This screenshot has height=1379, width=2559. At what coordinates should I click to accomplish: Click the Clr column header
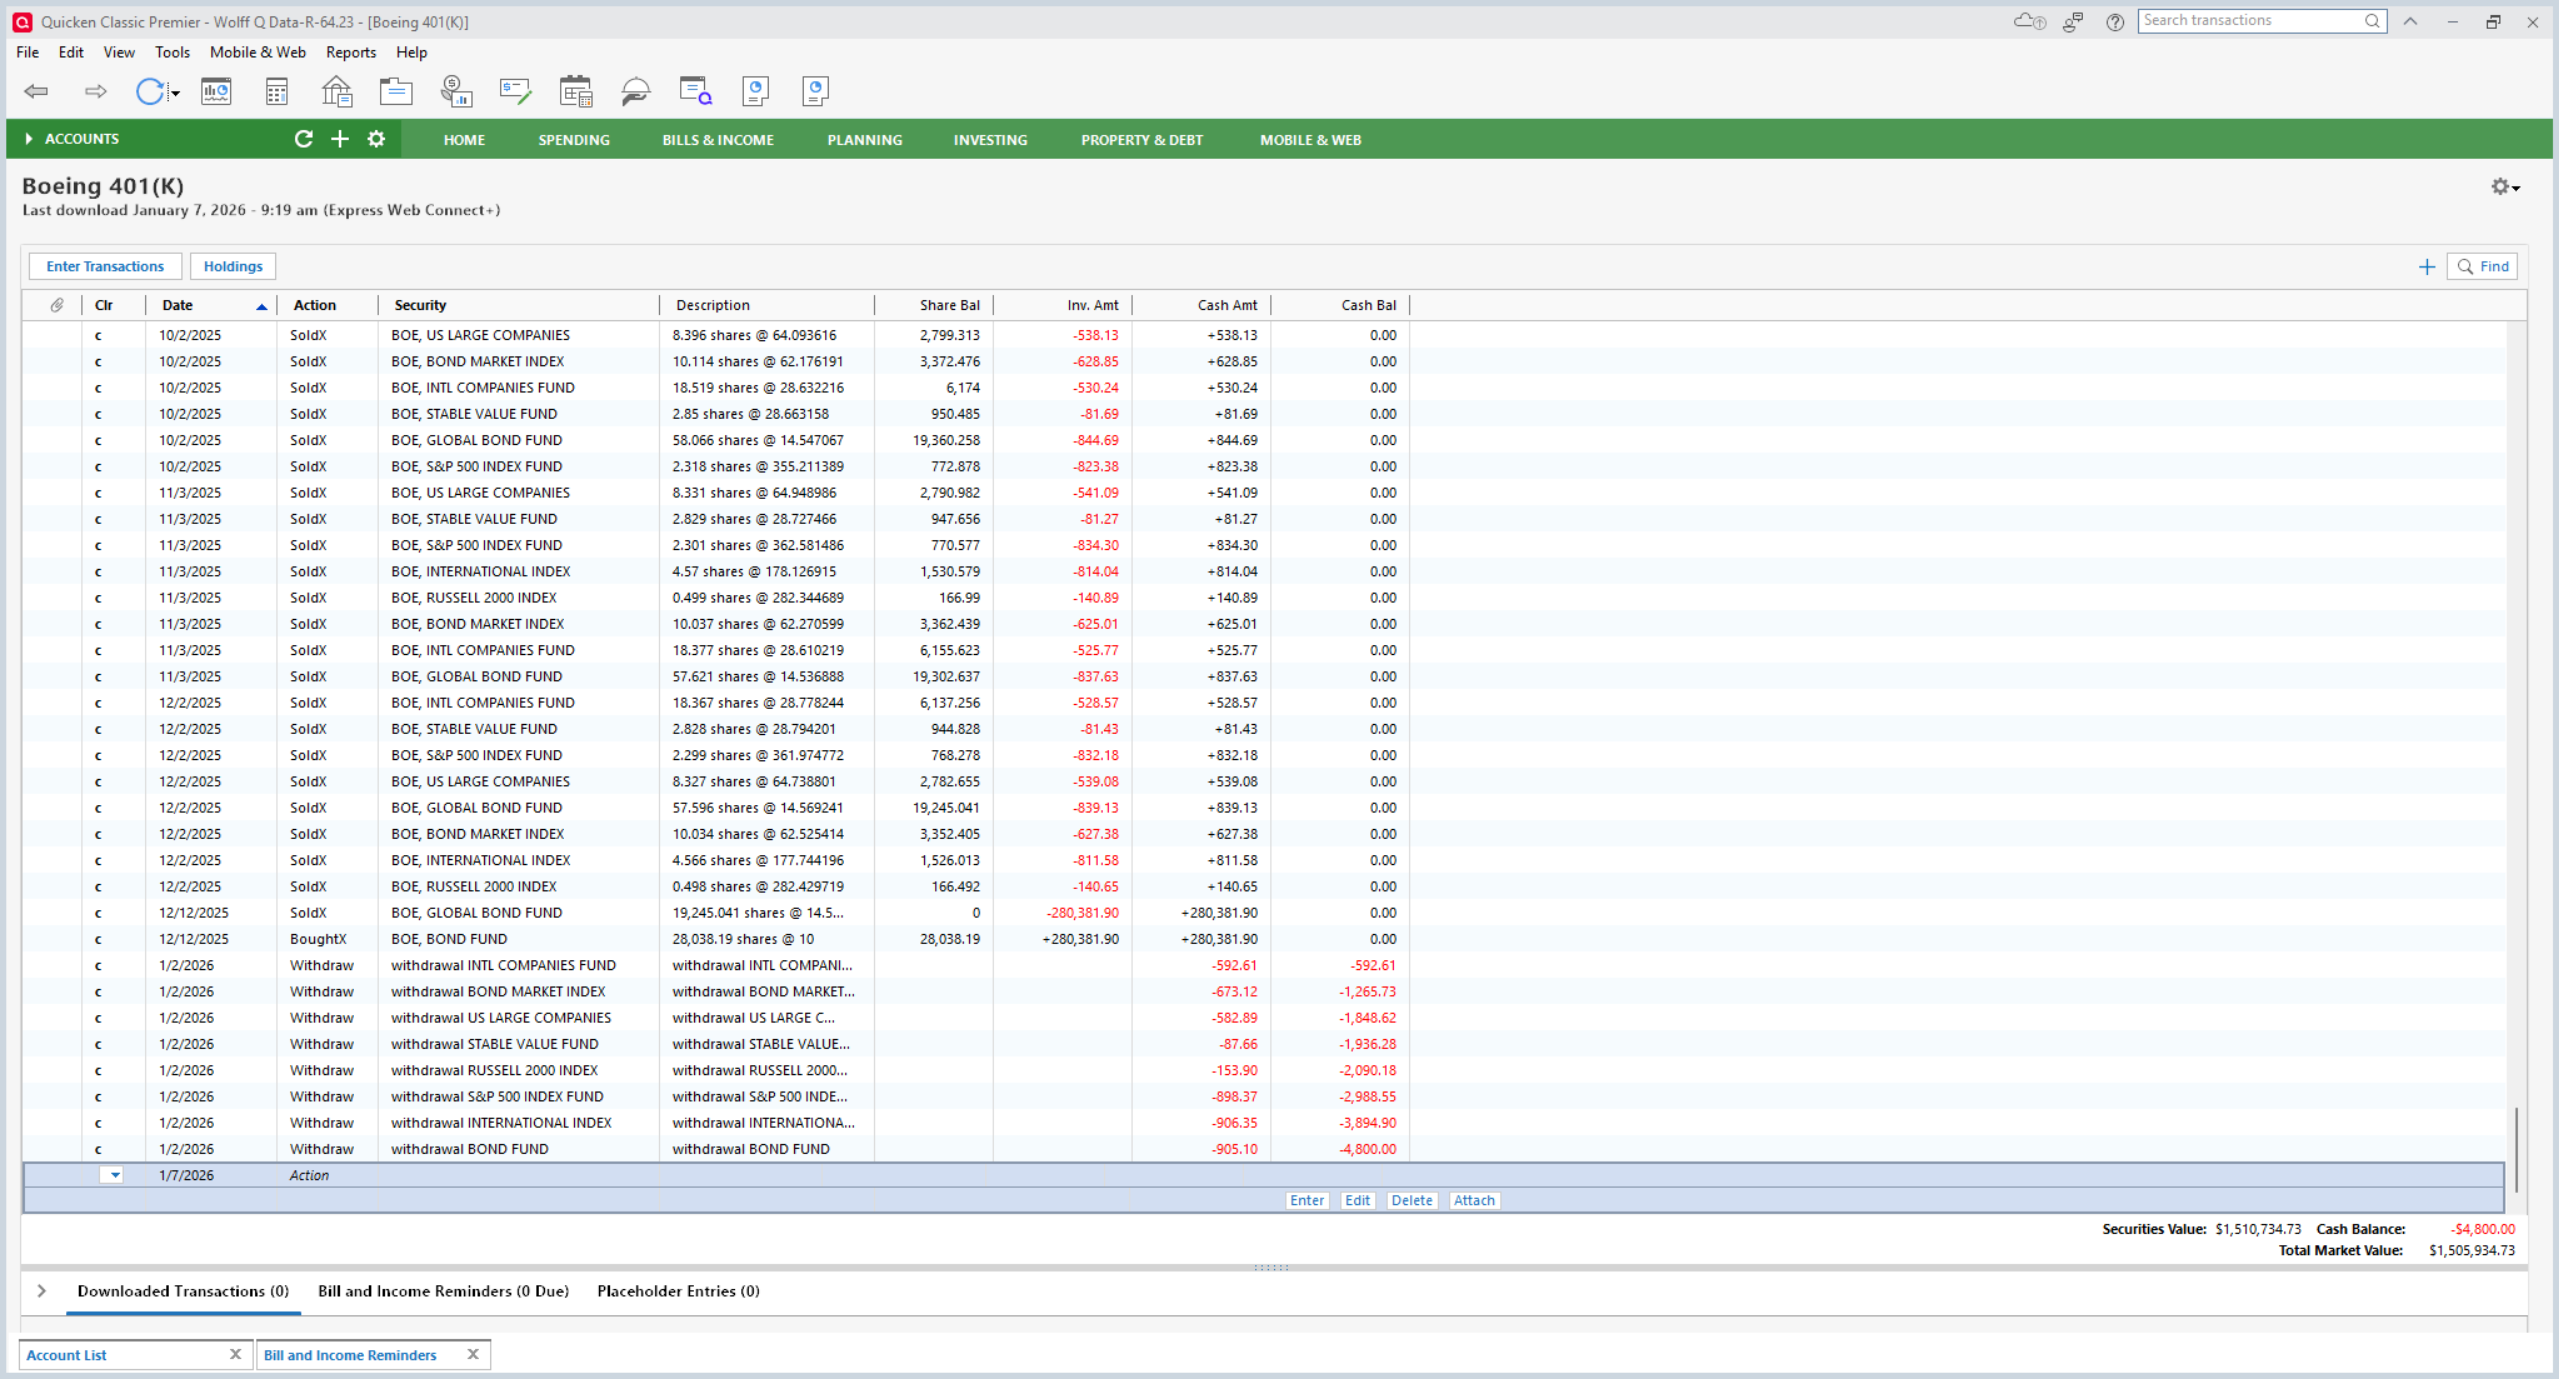[x=104, y=305]
